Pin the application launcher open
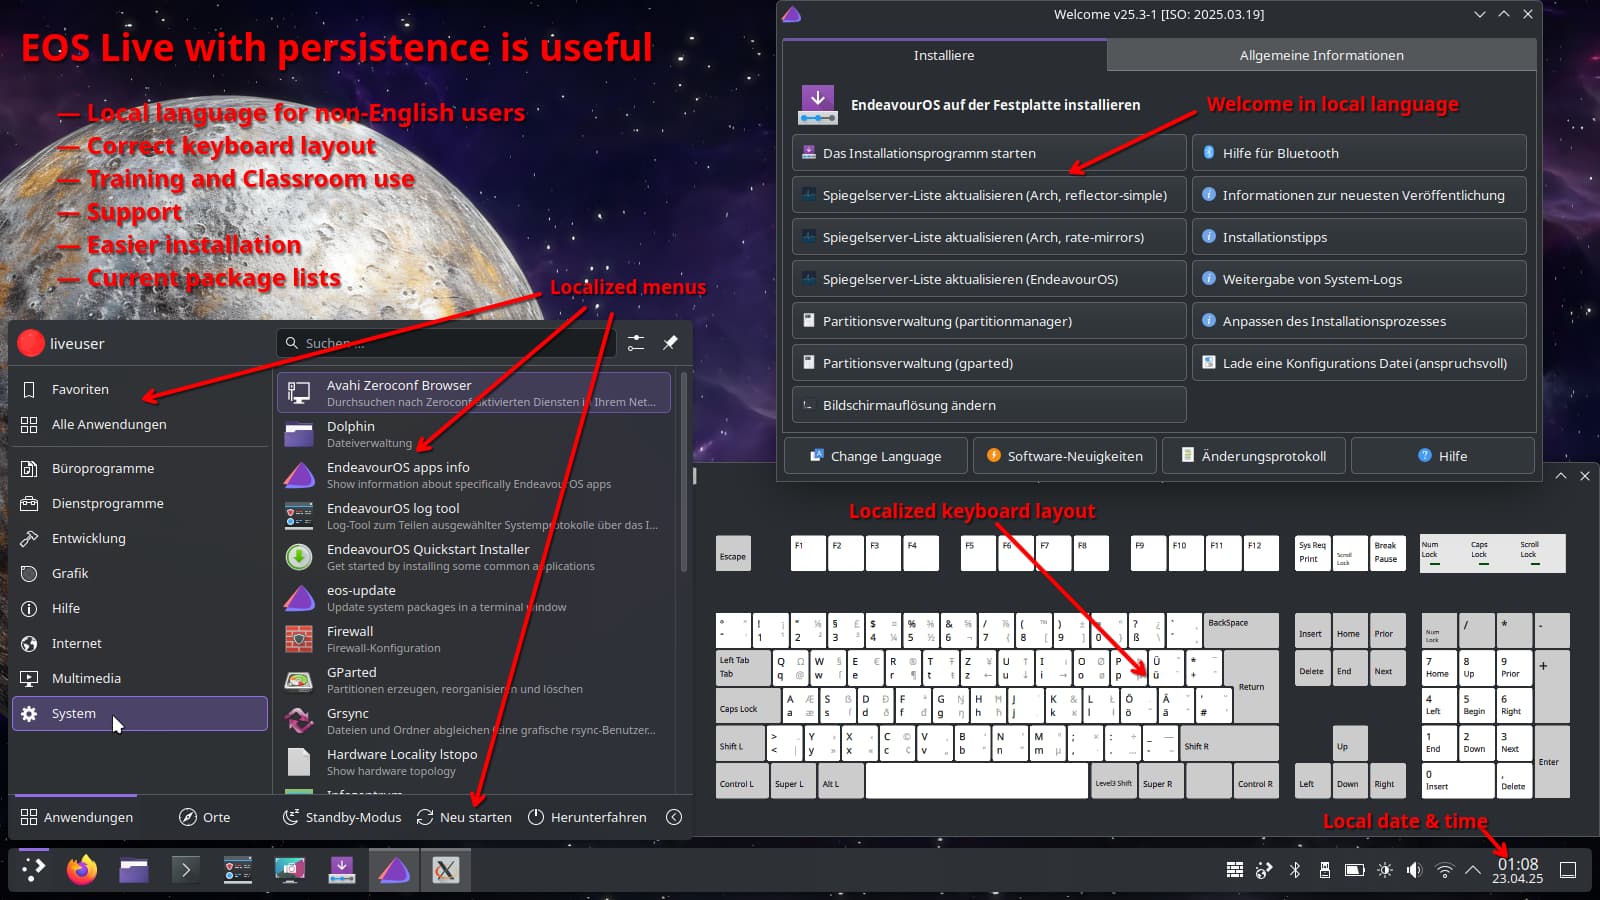 pos(670,343)
